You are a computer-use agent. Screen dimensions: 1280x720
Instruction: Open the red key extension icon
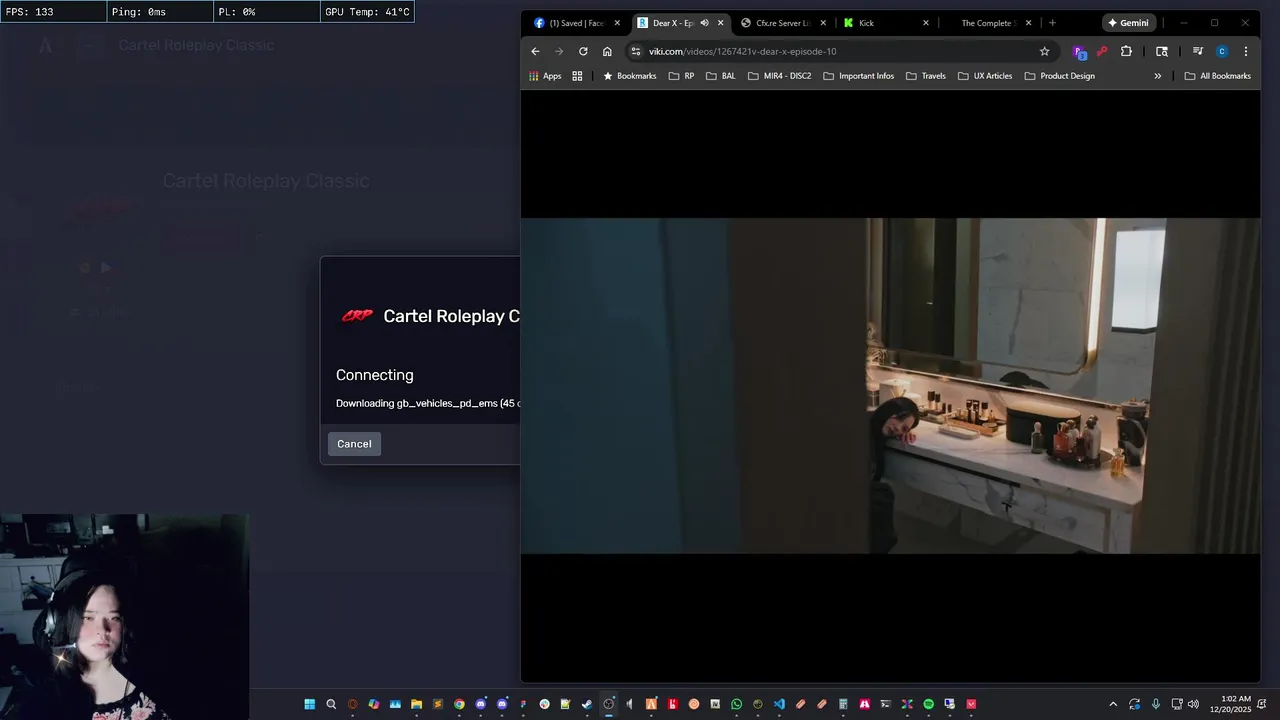tap(1102, 51)
